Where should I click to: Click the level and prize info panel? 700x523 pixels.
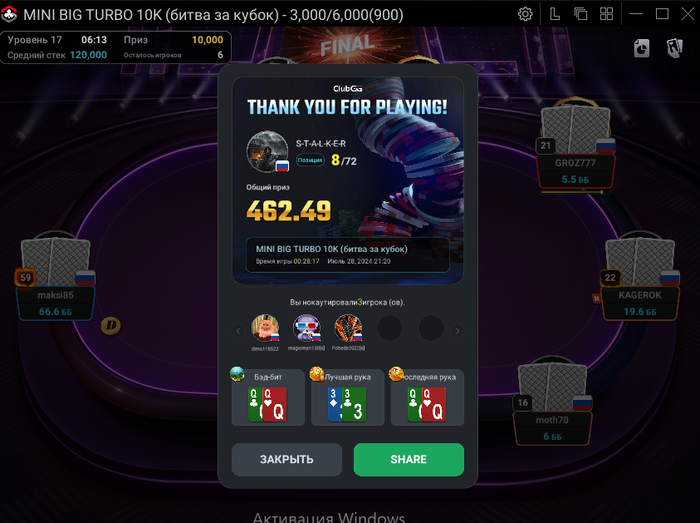tap(116, 47)
